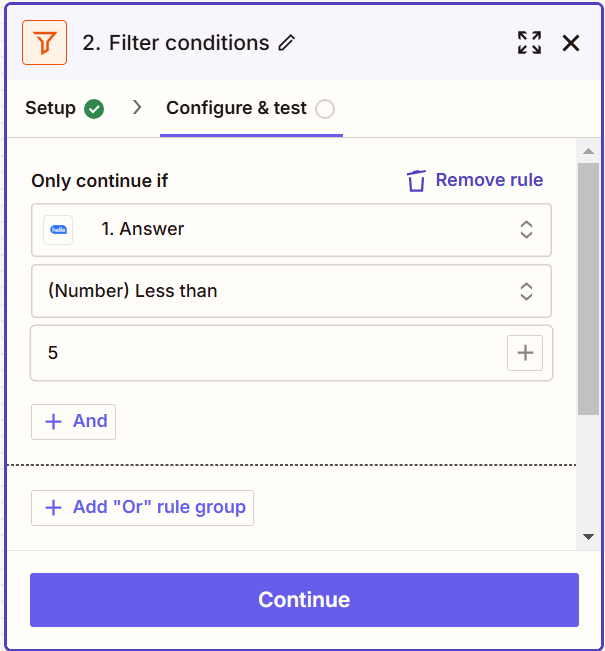Add an "Or" rule group

pyautogui.click(x=142, y=507)
